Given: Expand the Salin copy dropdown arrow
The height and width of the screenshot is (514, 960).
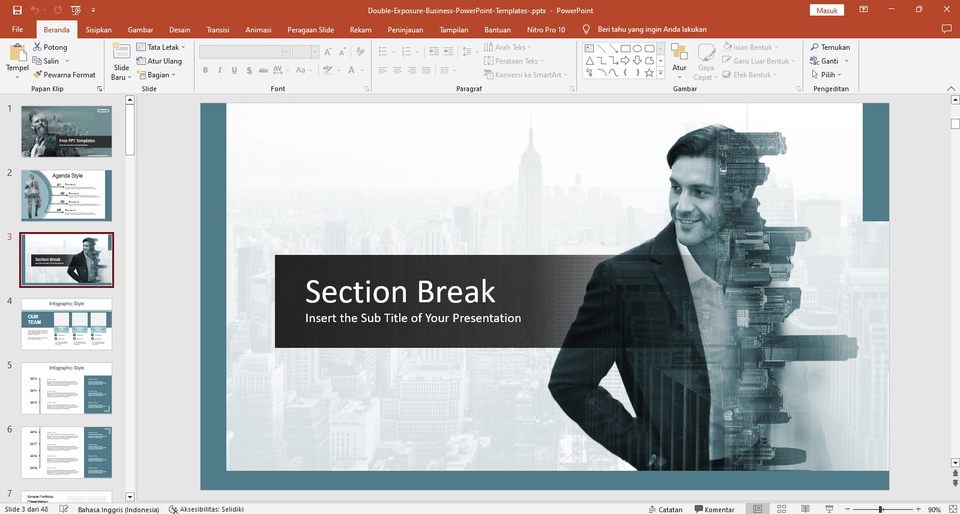Looking at the screenshot, I should point(67,61).
